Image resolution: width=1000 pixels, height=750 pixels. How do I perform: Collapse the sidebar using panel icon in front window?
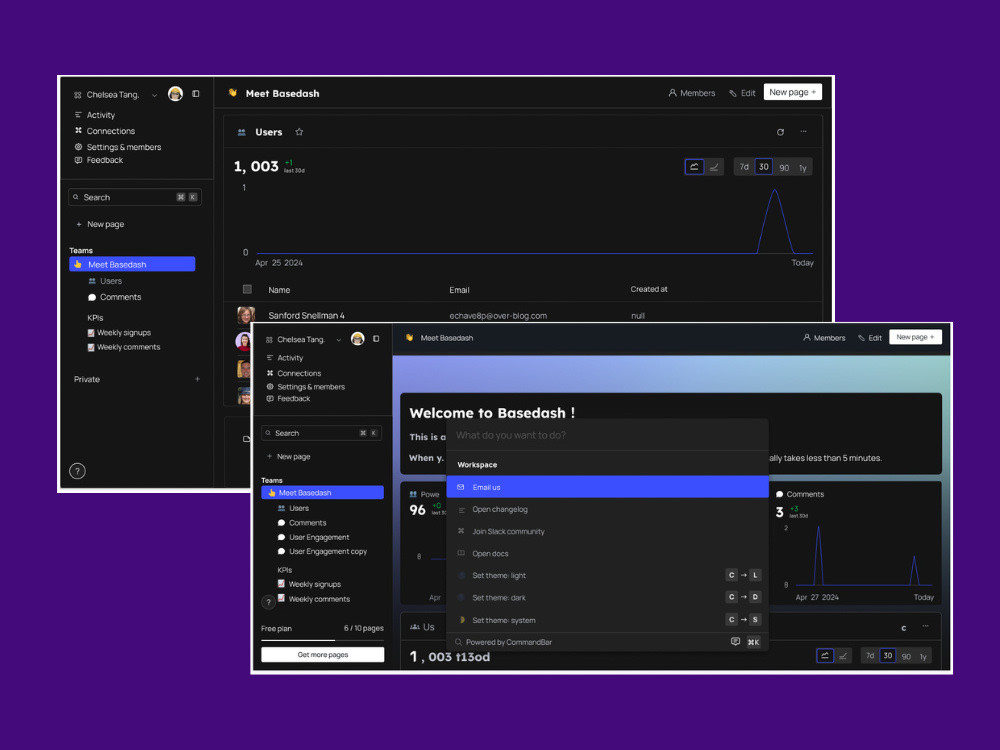[376, 339]
